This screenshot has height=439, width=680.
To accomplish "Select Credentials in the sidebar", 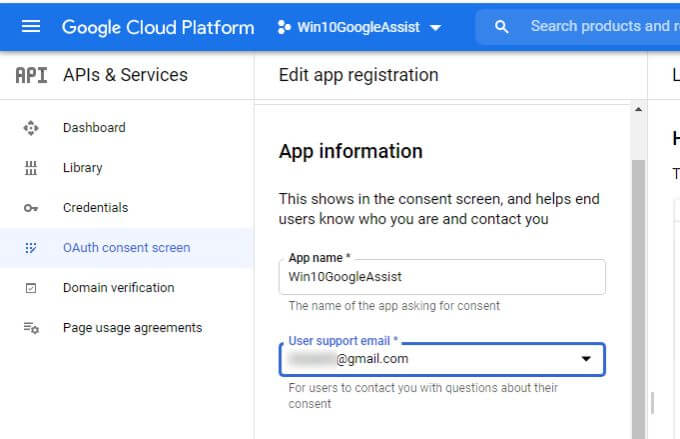I will (95, 208).
